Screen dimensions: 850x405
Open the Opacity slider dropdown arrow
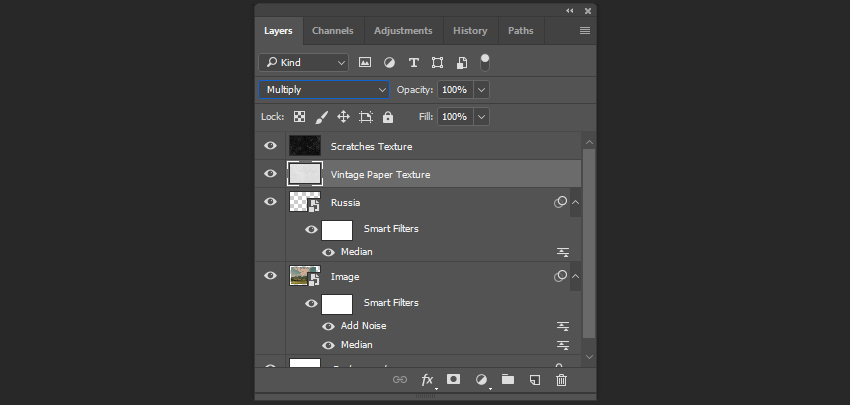482,90
